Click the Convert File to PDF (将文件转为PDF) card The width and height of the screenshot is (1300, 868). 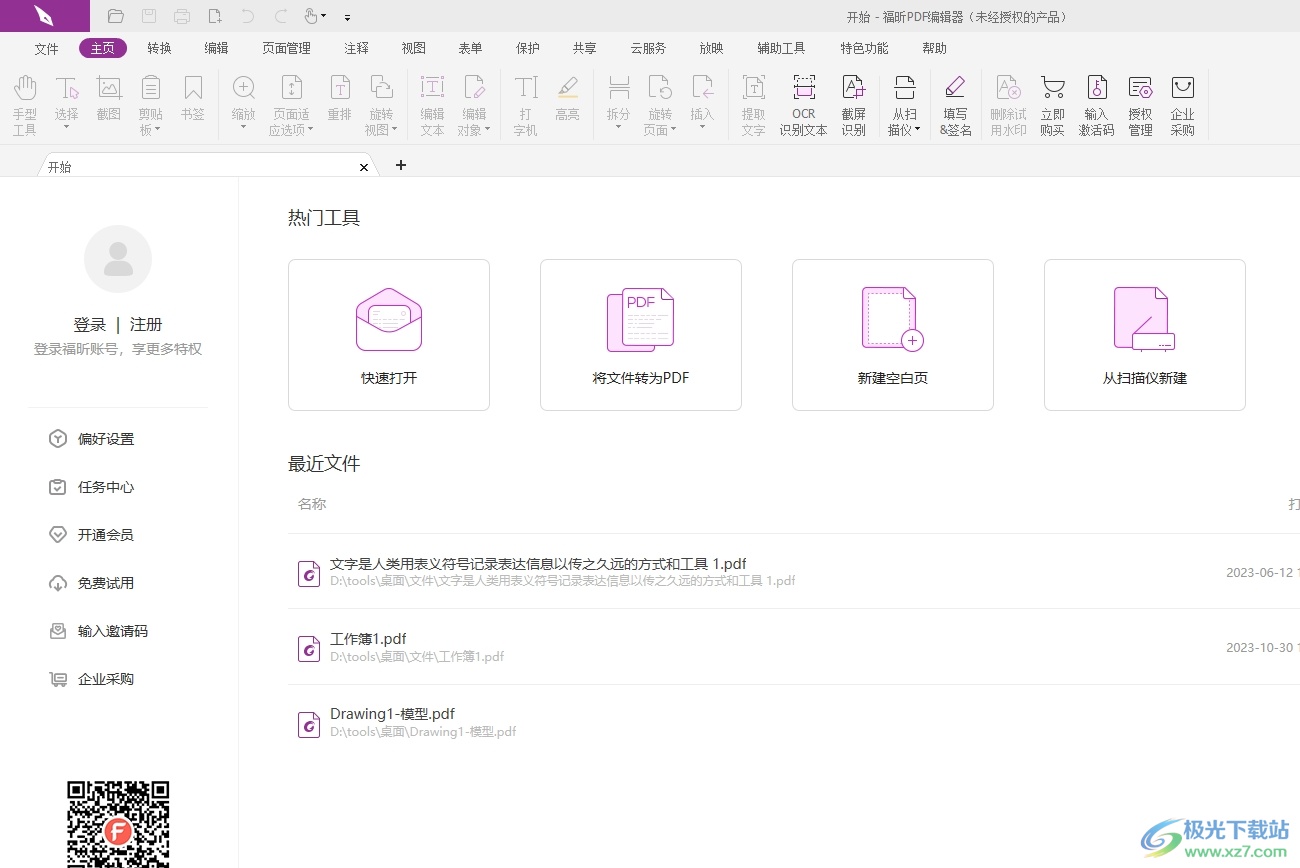point(641,335)
